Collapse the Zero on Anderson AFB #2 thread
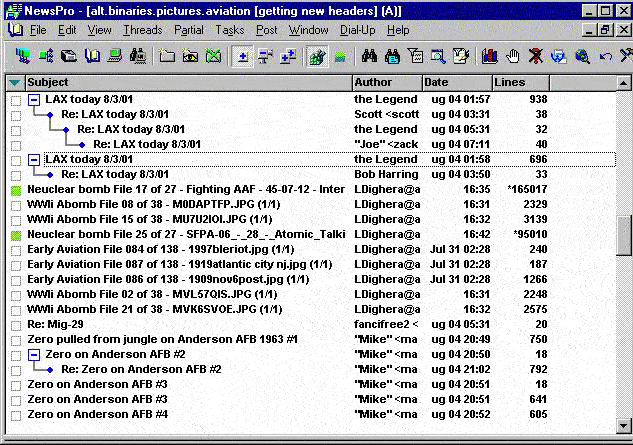 point(33,354)
